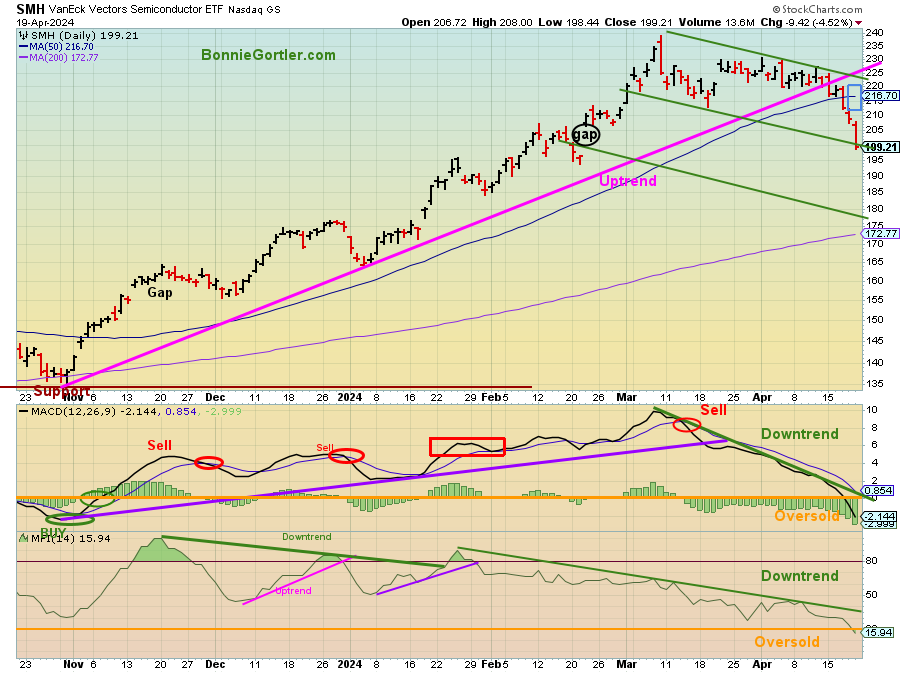Click the 'Gap' label near November 20
This screenshot has height=673, width=900.
click(160, 293)
